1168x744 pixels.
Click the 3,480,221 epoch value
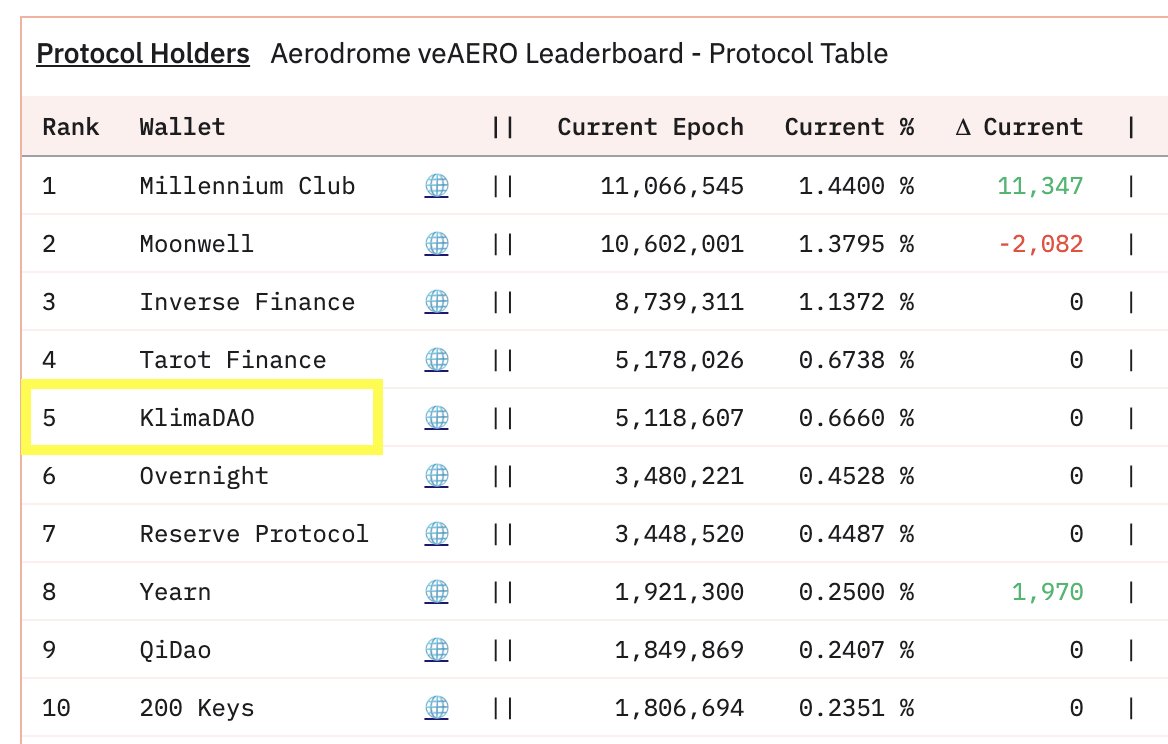679,477
